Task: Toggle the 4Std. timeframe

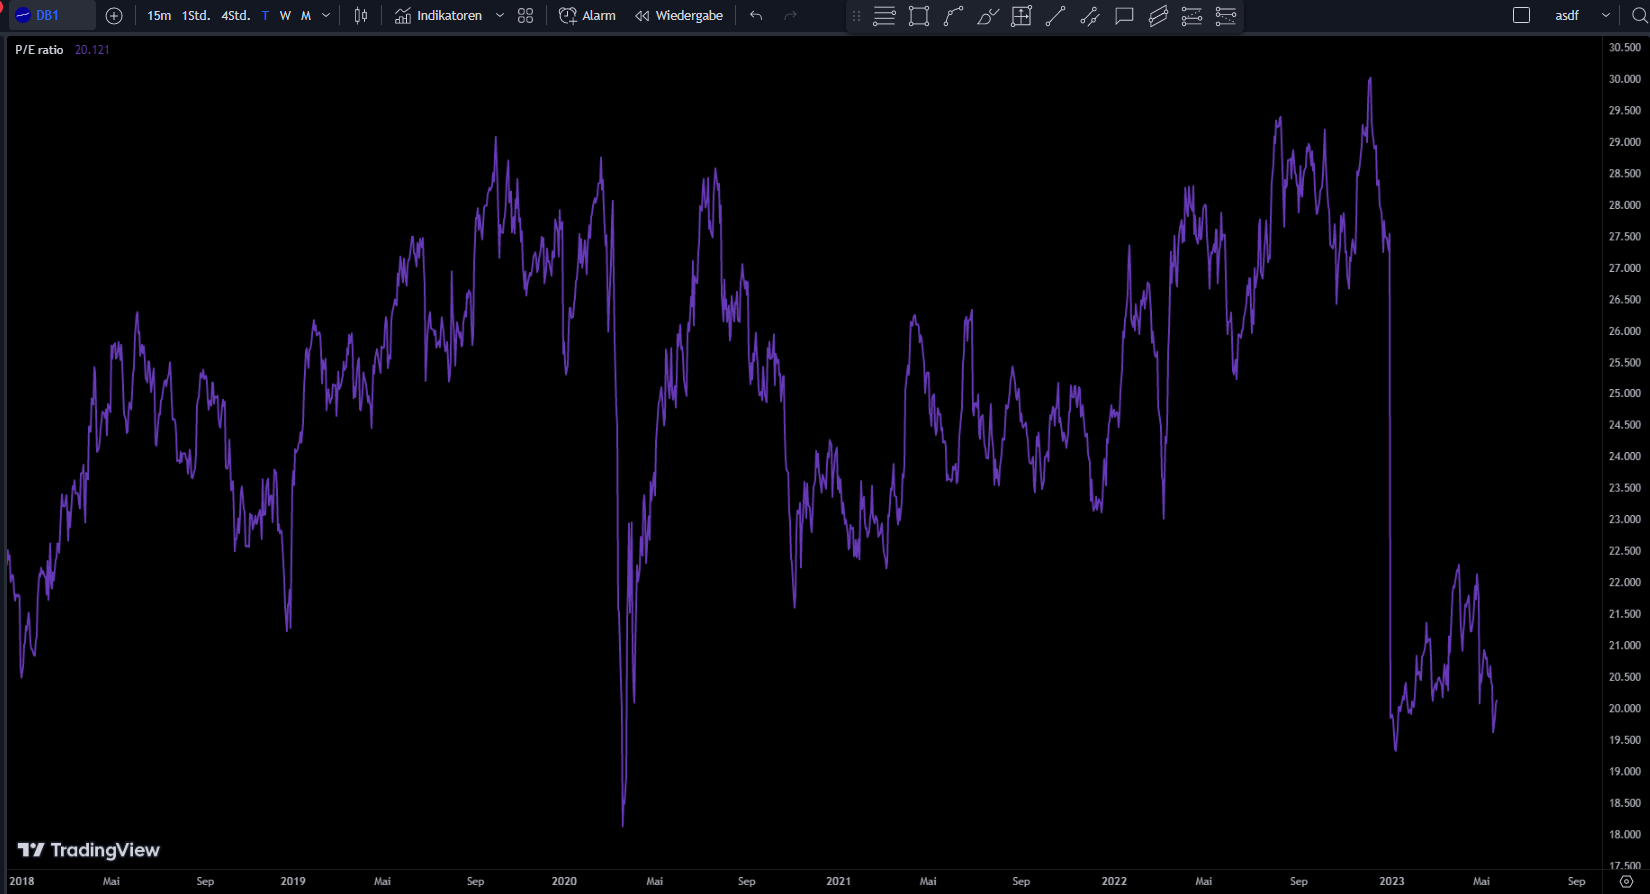Action: click(236, 16)
